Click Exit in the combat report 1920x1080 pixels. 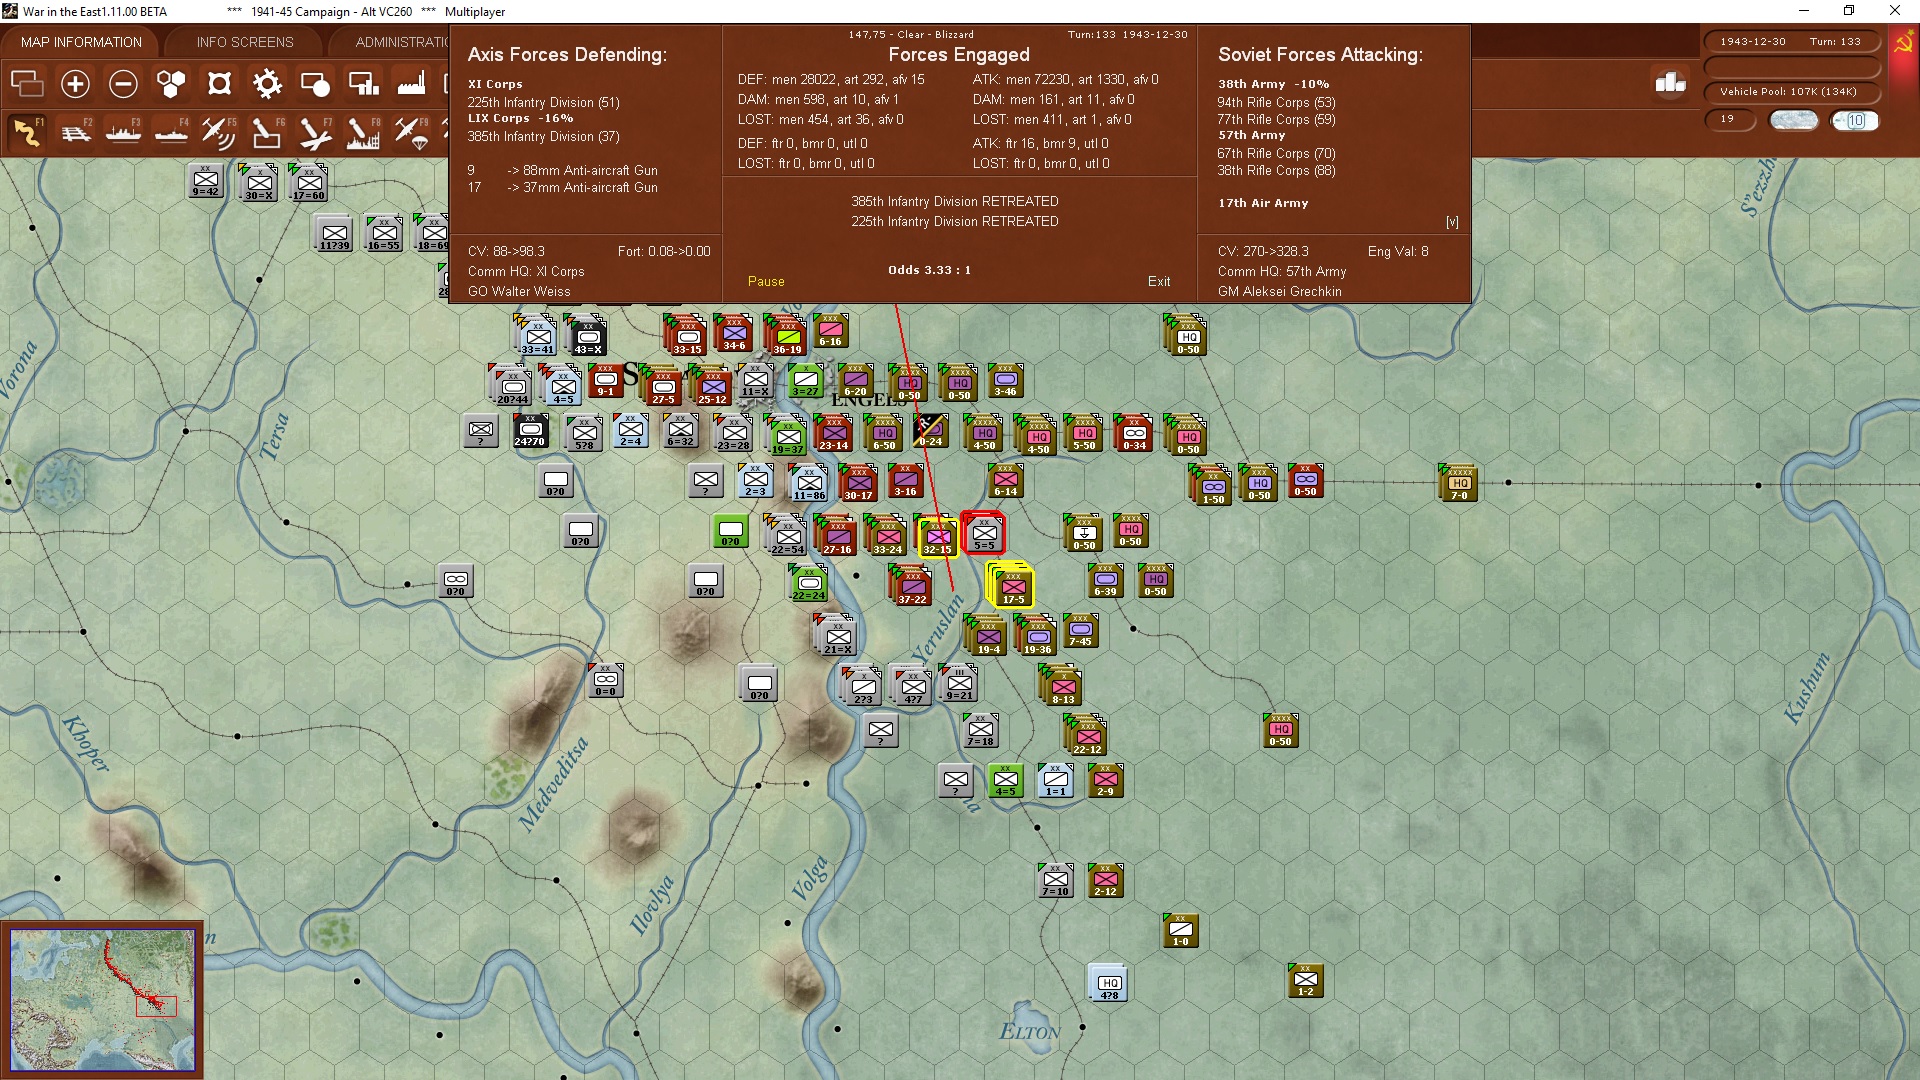(1159, 282)
